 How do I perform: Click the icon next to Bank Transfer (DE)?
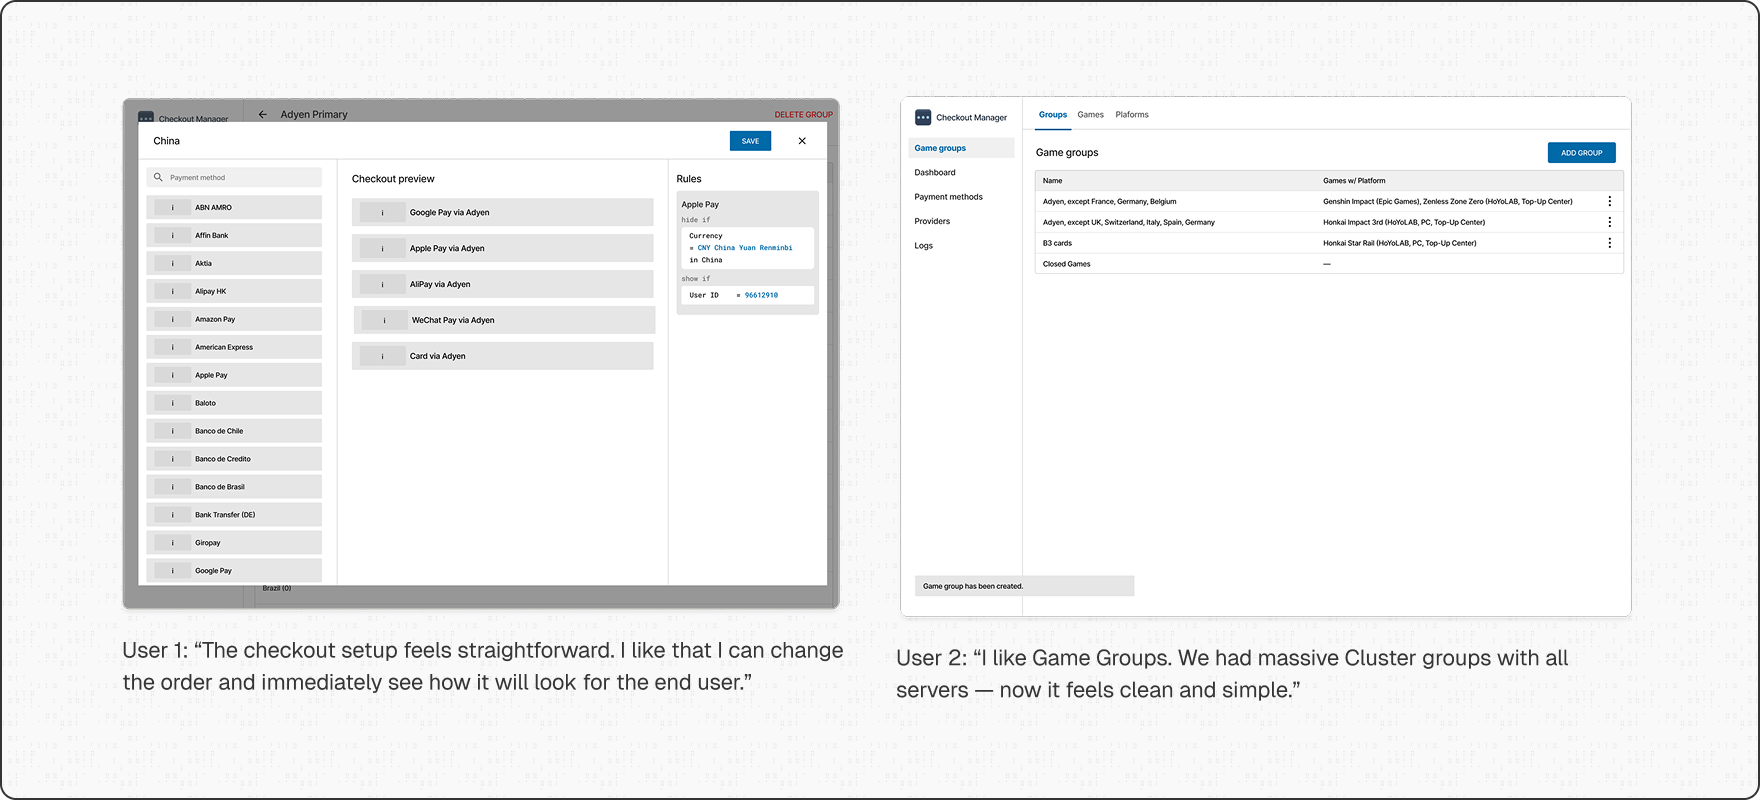[173, 515]
